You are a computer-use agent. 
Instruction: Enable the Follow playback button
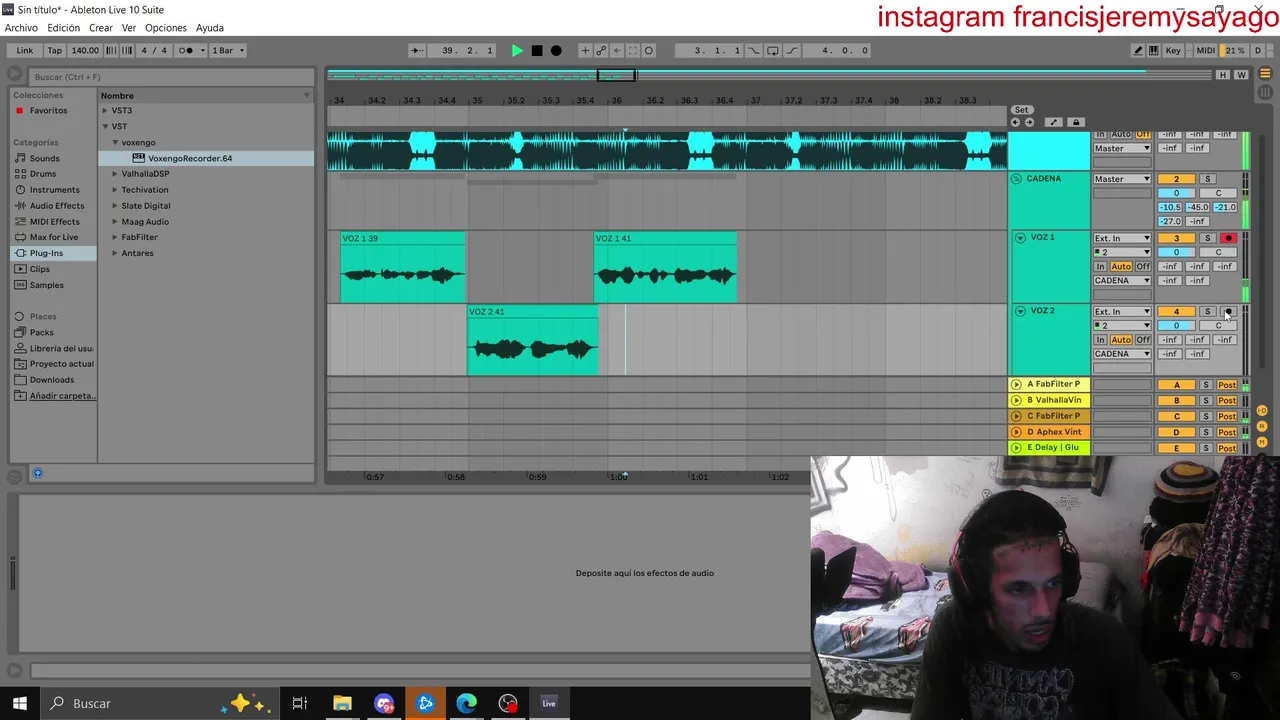pyautogui.click(x=417, y=50)
